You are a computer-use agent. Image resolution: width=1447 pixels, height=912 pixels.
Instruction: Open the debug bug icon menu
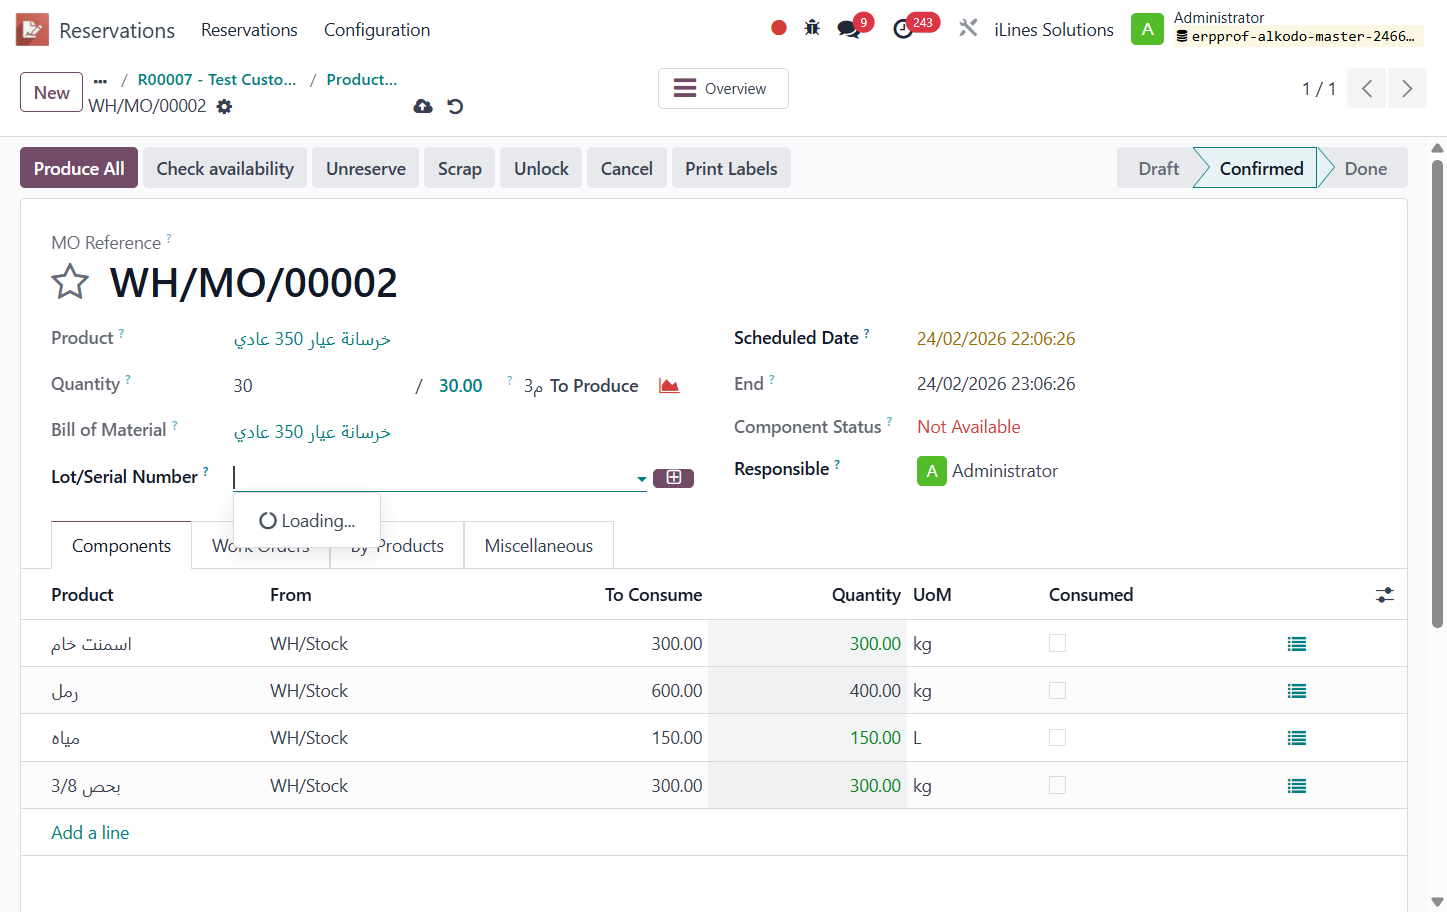point(812,28)
